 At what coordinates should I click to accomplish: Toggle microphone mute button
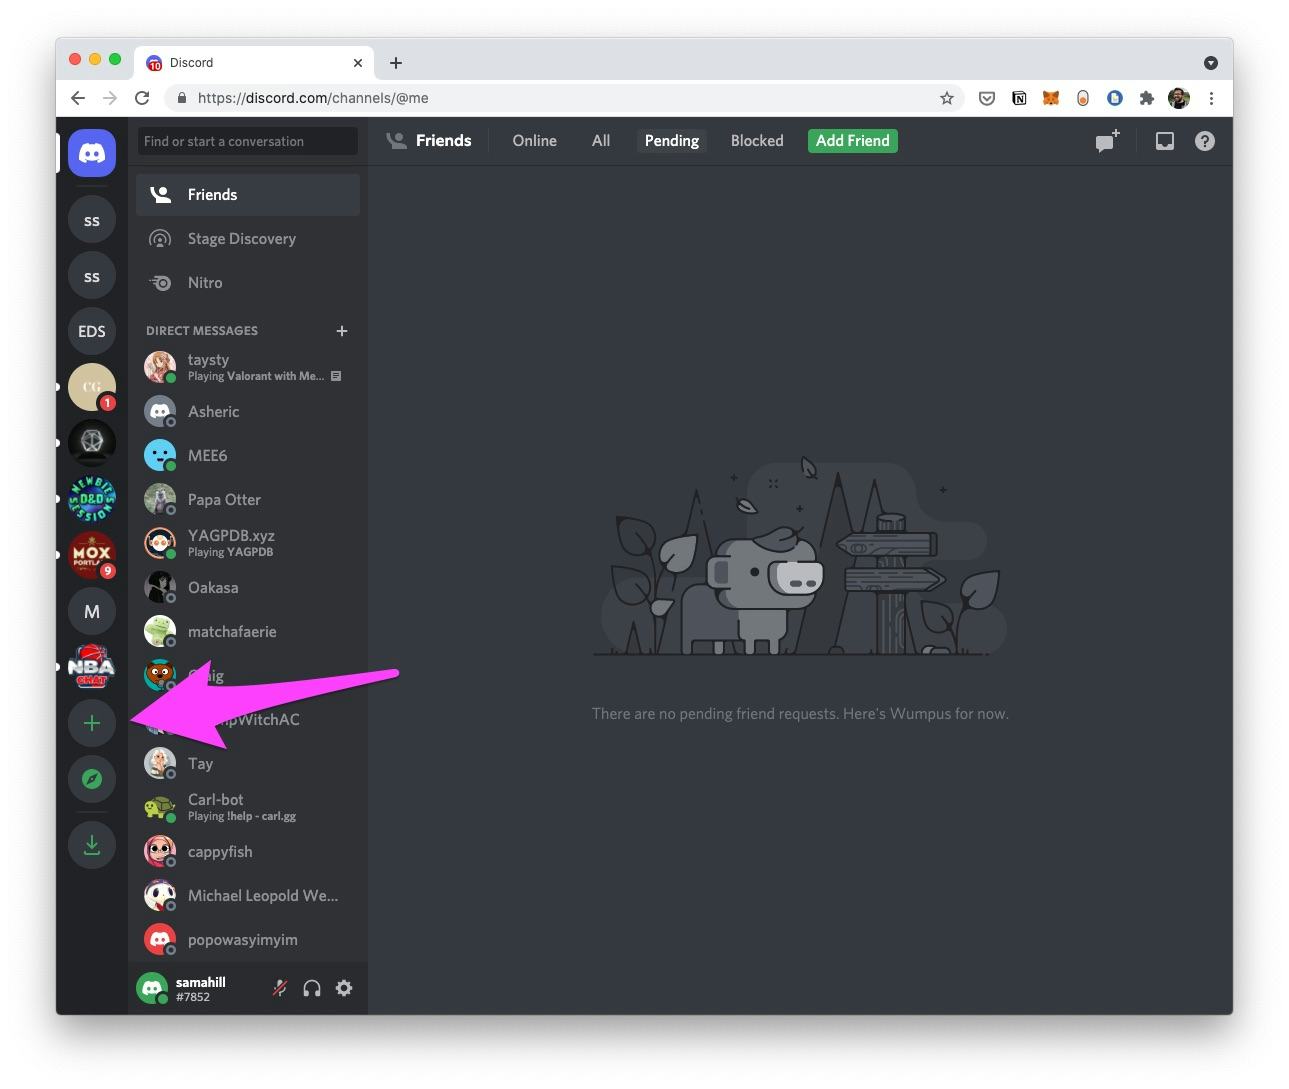(280, 988)
